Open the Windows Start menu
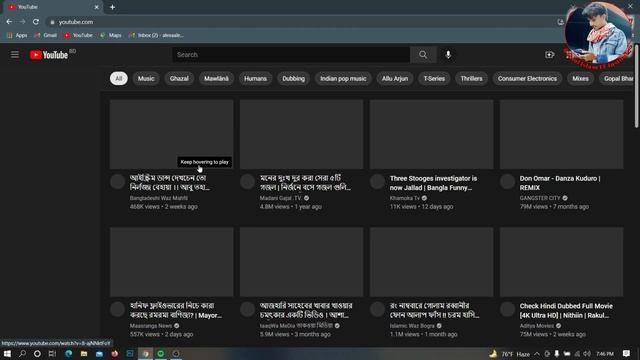This screenshot has height=360, width=640. tap(7, 353)
